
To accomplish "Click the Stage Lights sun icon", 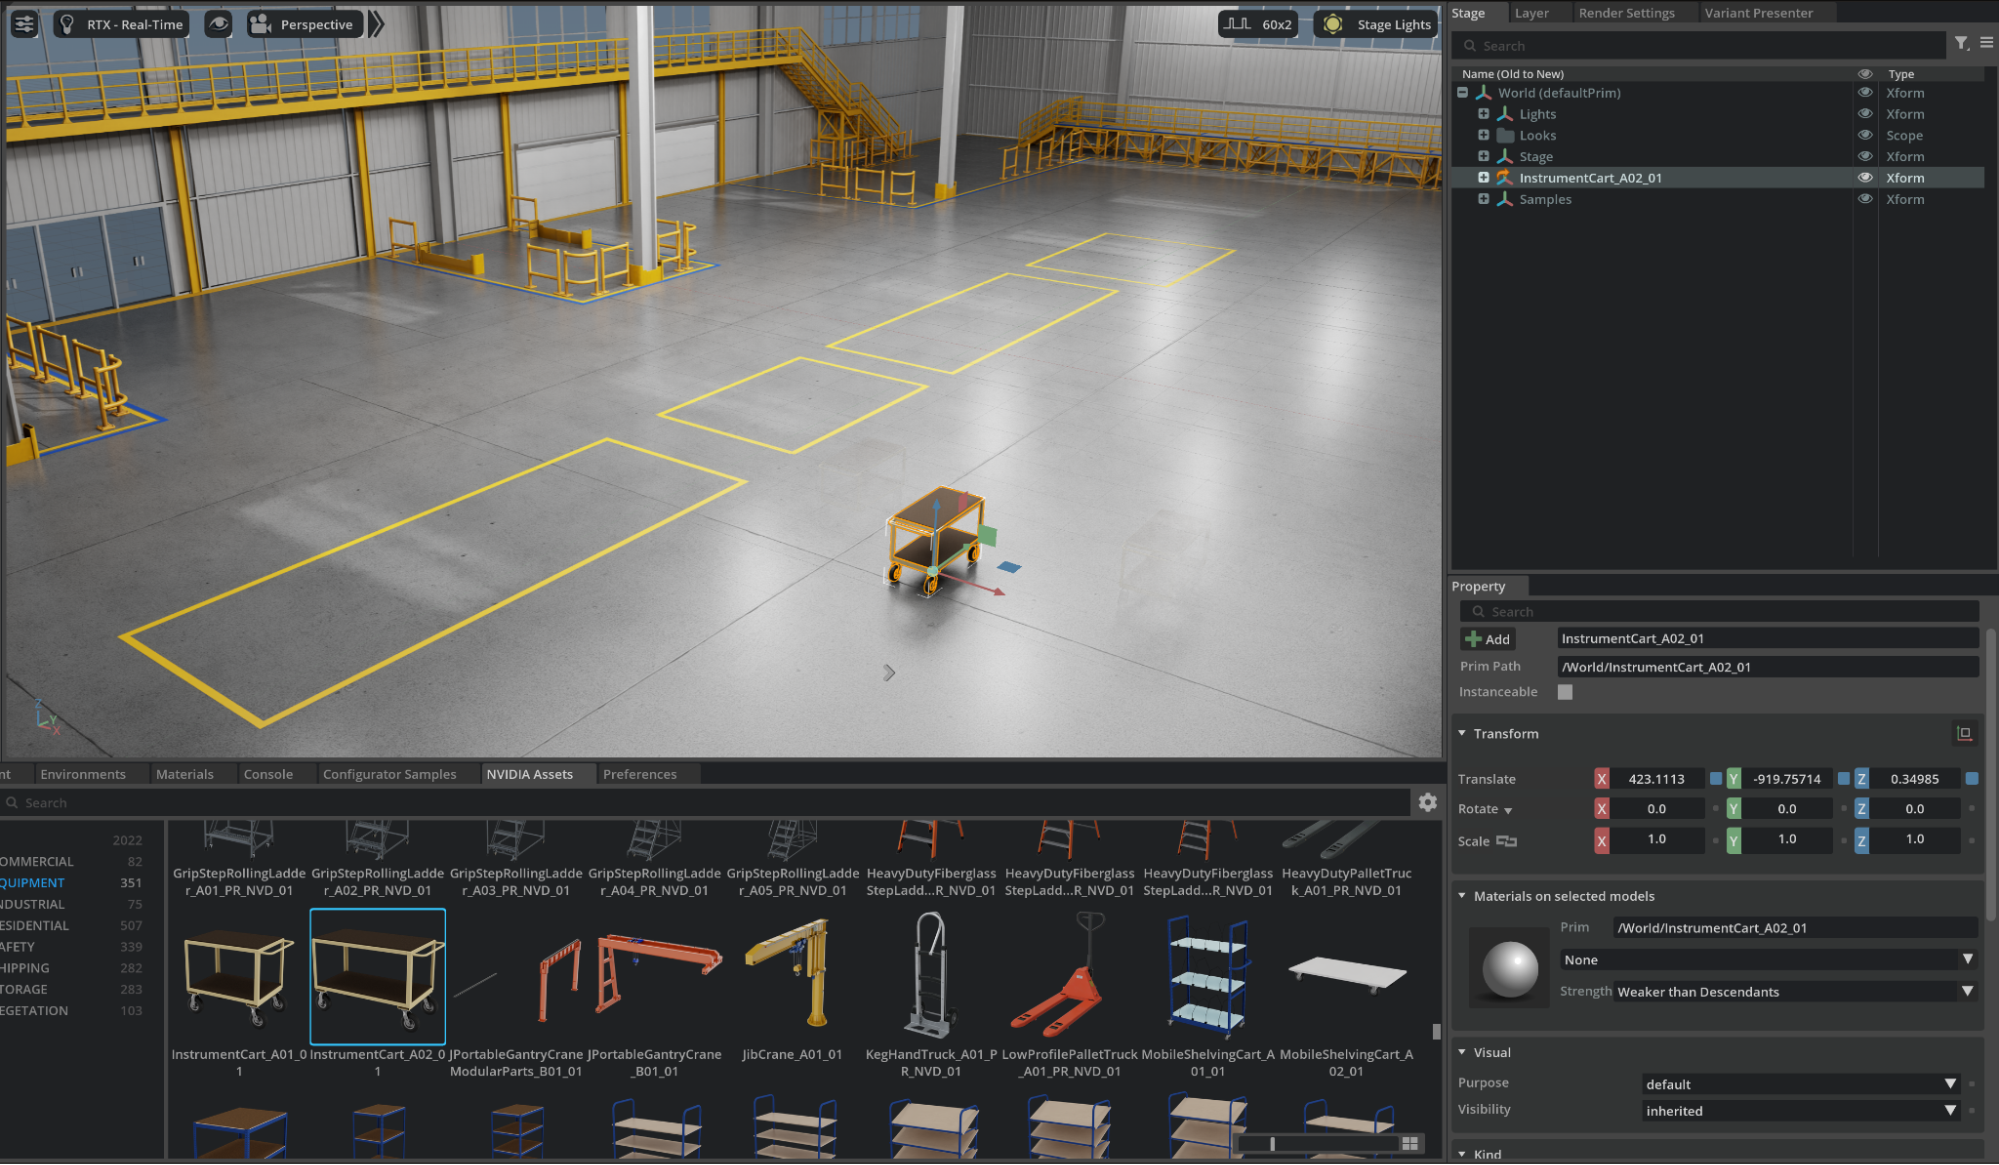I will pyautogui.click(x=1332, y=24).
